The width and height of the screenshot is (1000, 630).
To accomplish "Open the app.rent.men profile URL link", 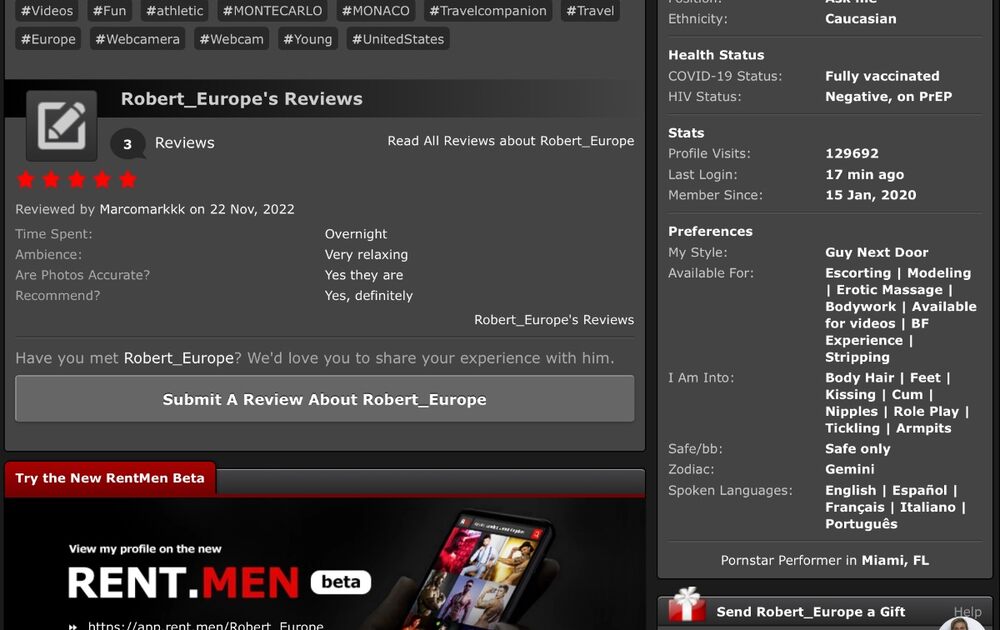I will pos(205,626).
